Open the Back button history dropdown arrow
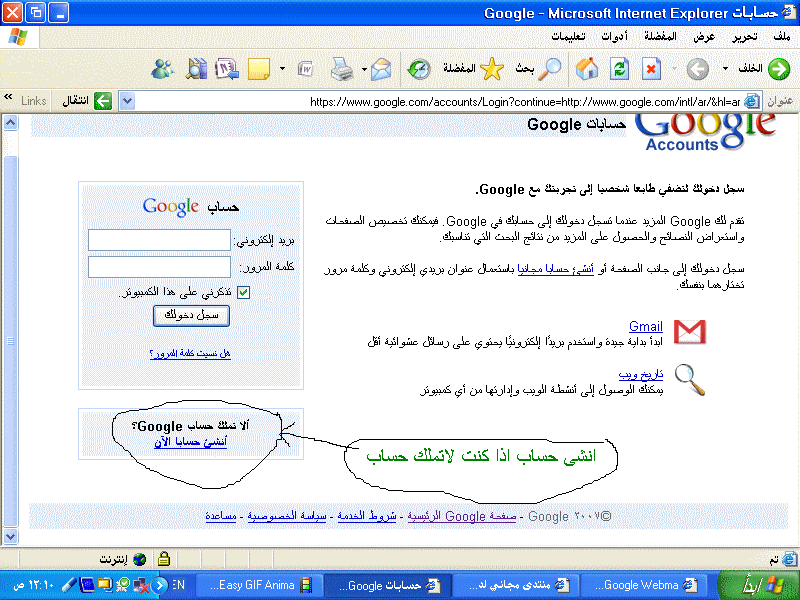The image size is (800, 600). [x=724, y=69]
